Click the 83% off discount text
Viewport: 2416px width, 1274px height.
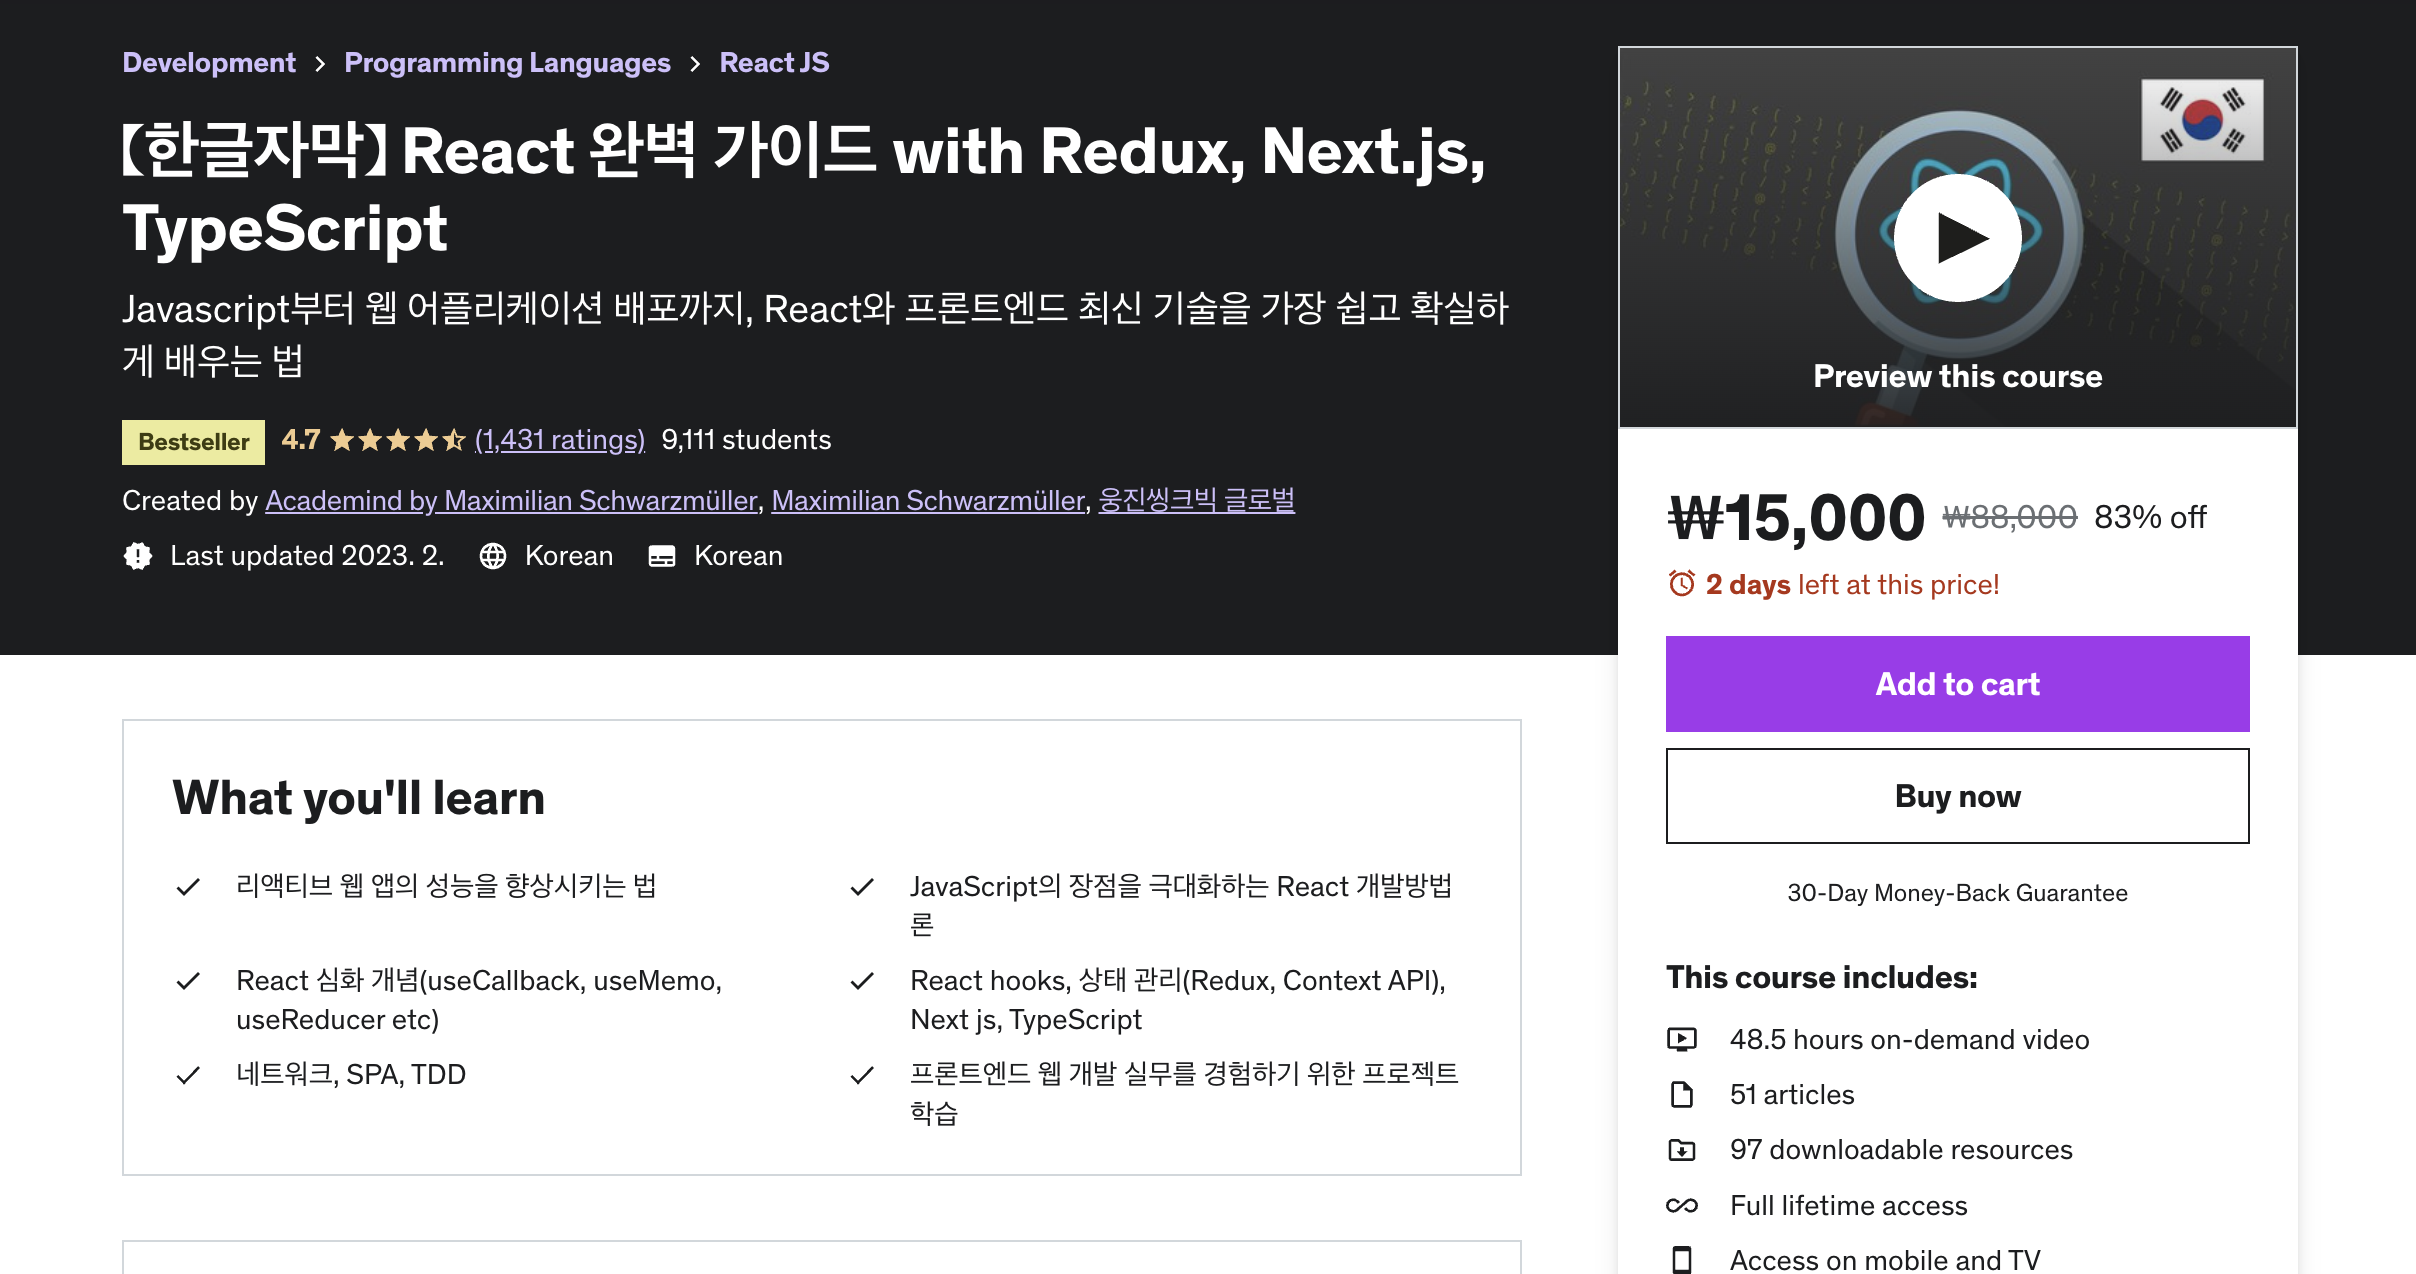click(2150, 517)
